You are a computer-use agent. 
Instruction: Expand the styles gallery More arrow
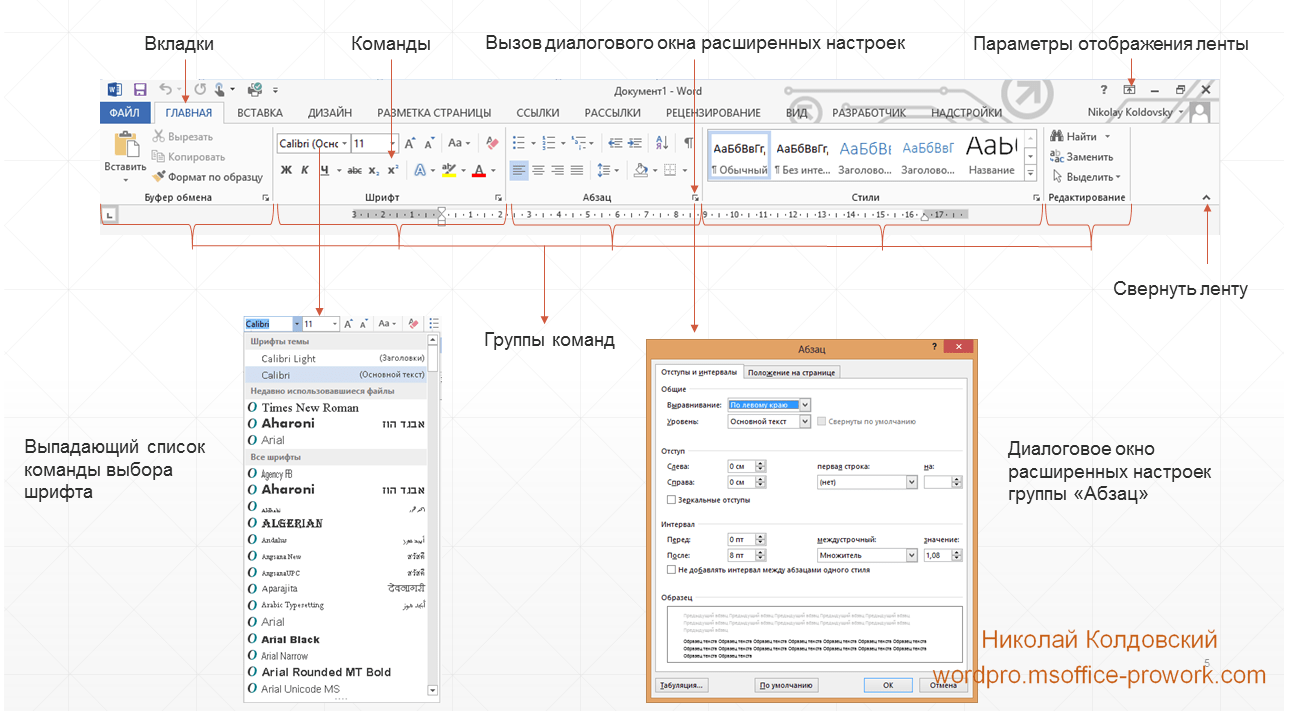1030,171
